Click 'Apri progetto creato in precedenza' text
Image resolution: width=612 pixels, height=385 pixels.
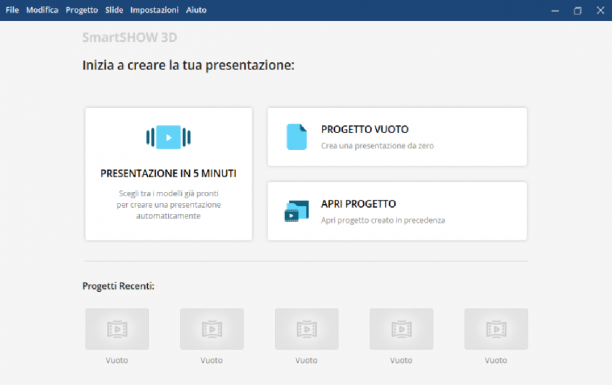click(383, 220)
